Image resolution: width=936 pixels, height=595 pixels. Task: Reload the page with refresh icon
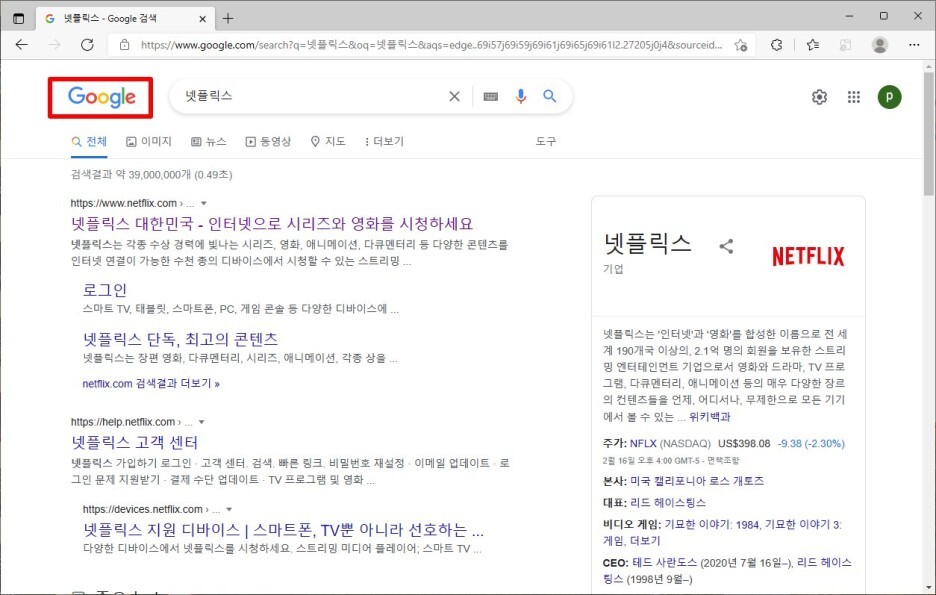[87, 45]
